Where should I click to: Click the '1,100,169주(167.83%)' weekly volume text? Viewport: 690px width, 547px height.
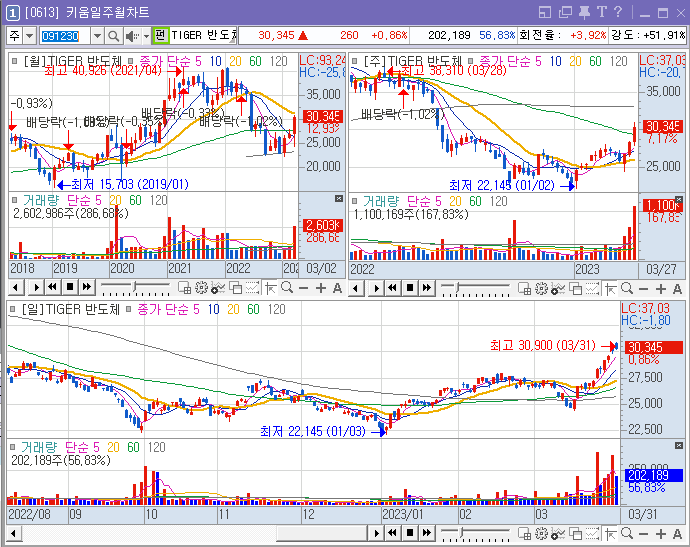[x=411, y=214]
